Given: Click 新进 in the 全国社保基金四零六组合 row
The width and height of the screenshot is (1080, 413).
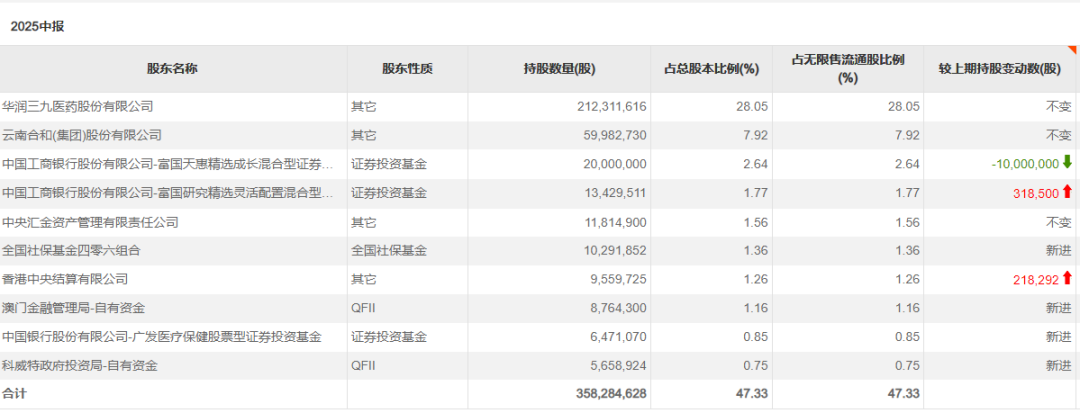Looking at the screenshot, I should pos(1059,251).
